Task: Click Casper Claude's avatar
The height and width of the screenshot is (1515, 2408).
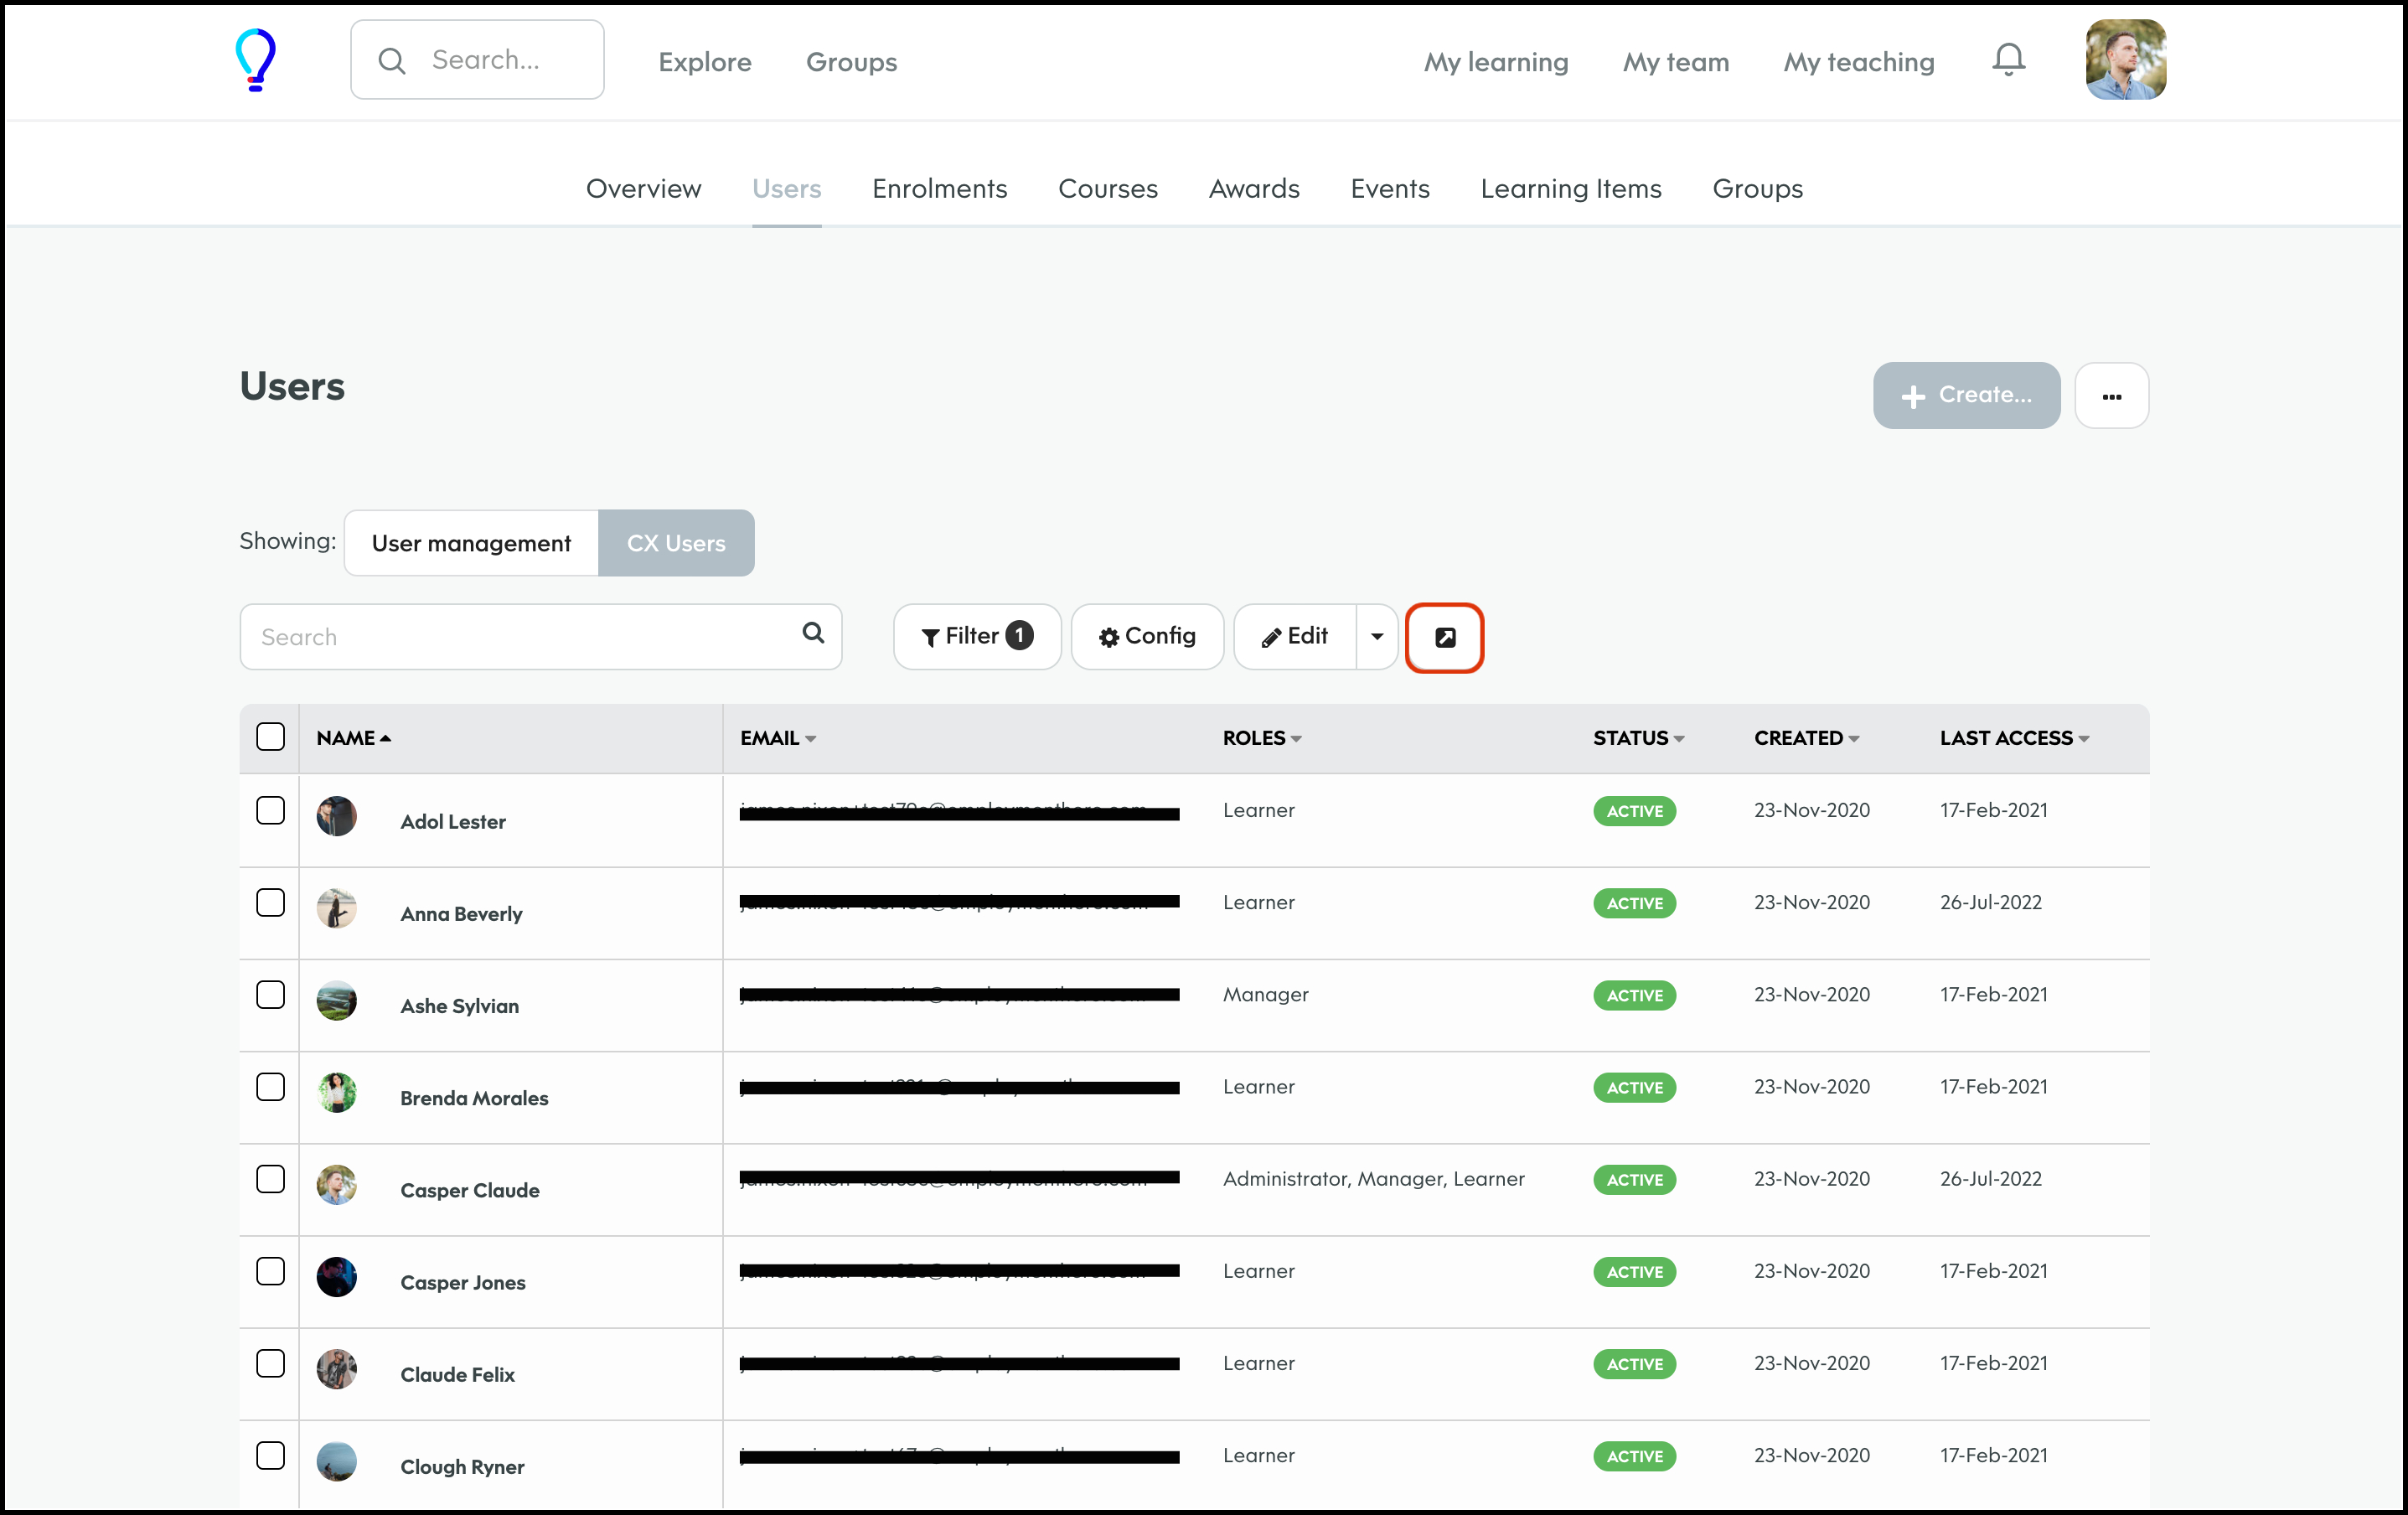Action: pos(337,1185)
